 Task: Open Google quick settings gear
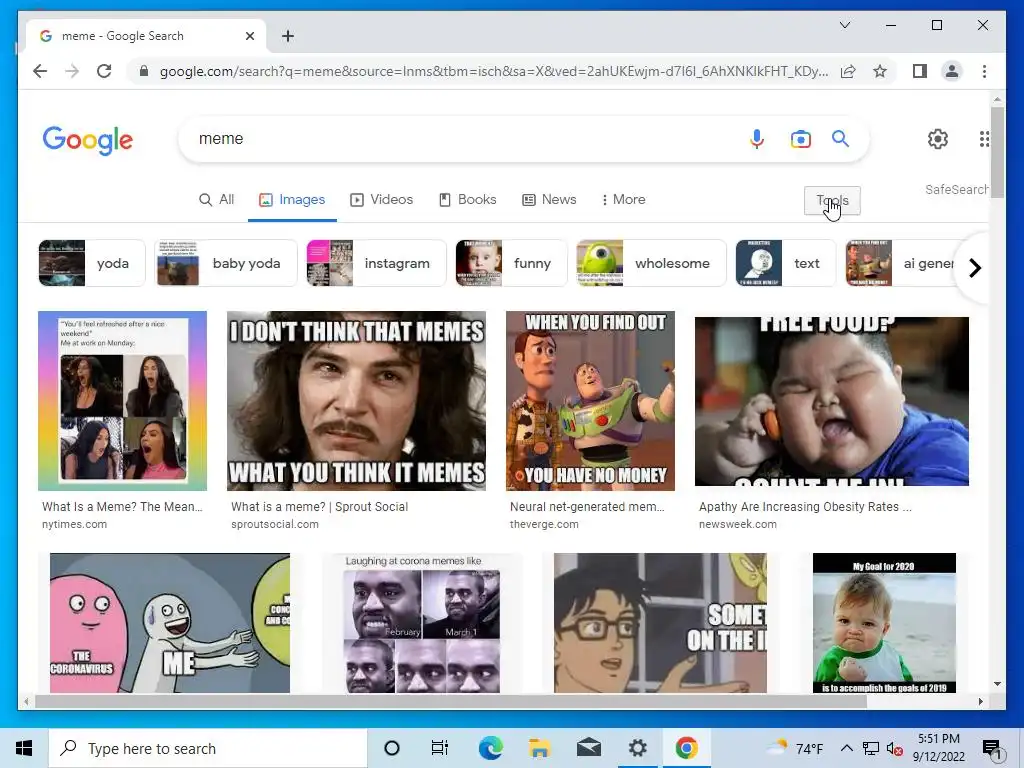(x=938, y=138)
